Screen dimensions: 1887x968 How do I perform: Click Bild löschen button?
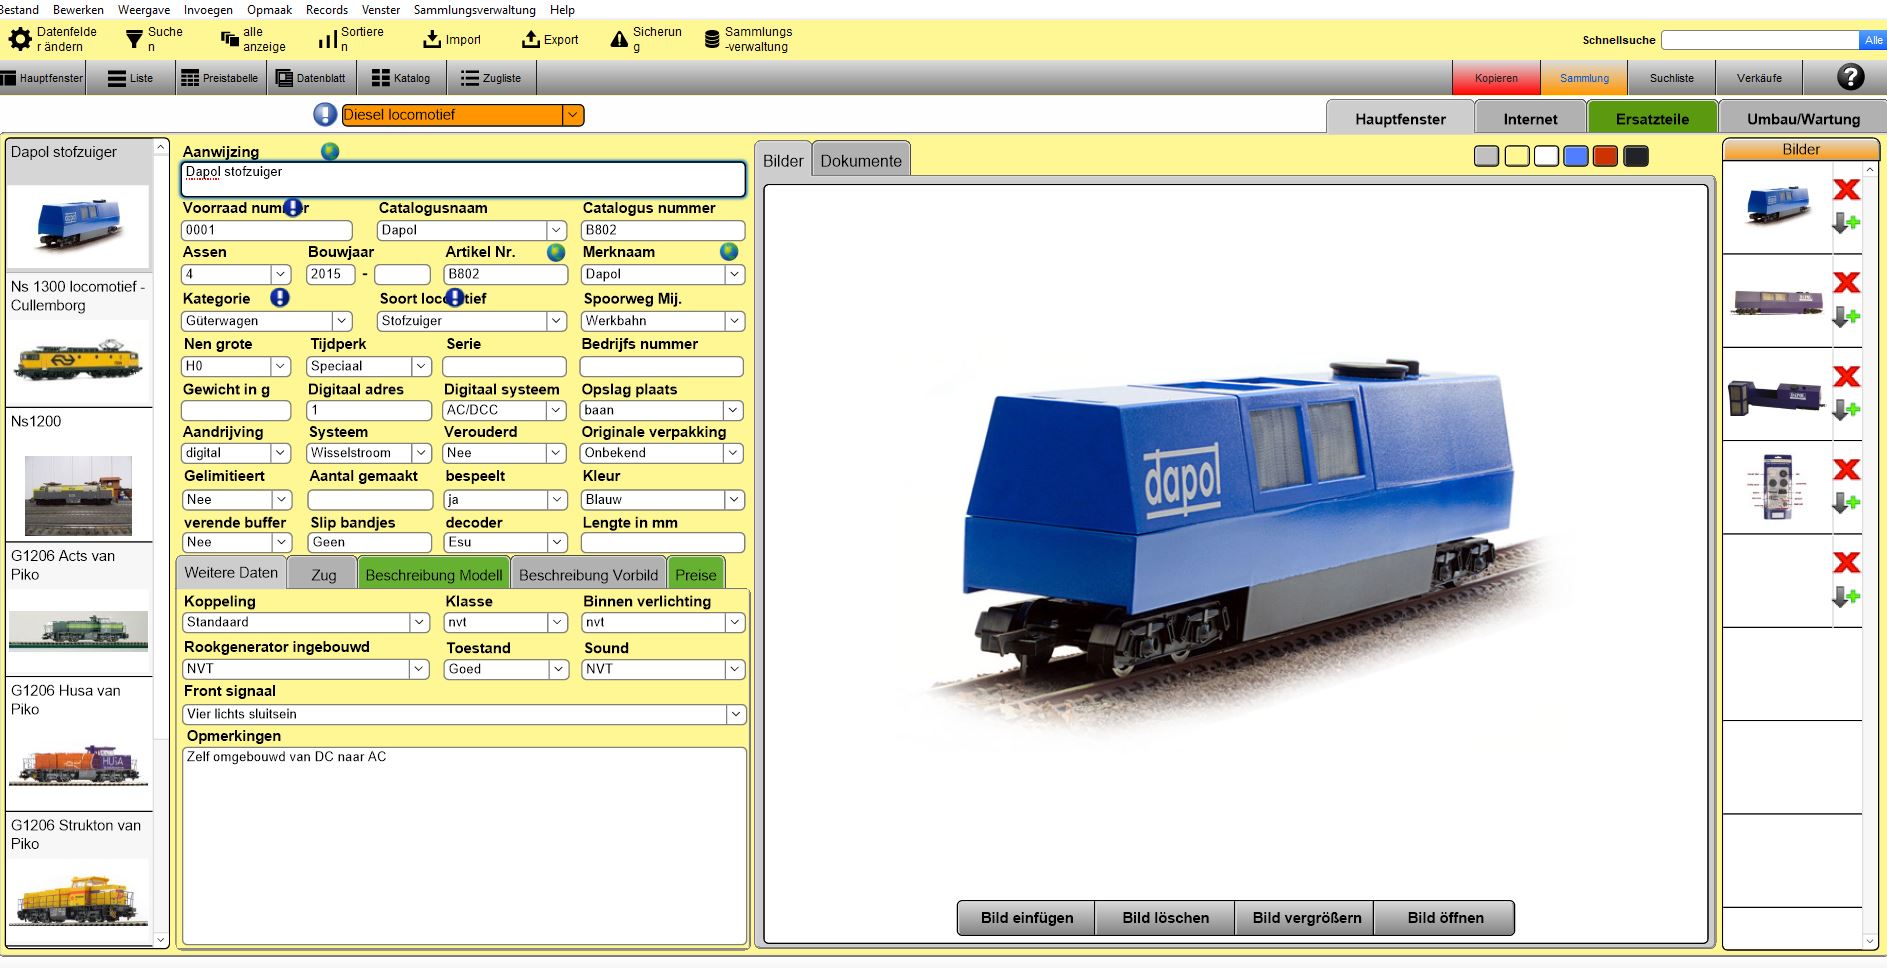pyautogui.click(x=1165, y=918)
